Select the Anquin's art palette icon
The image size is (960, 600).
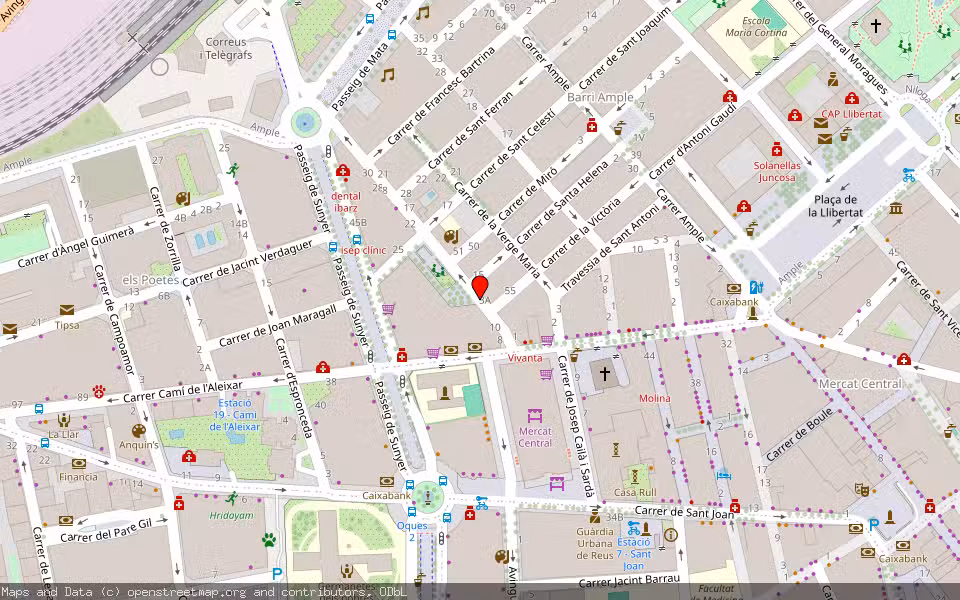(139, 430)
